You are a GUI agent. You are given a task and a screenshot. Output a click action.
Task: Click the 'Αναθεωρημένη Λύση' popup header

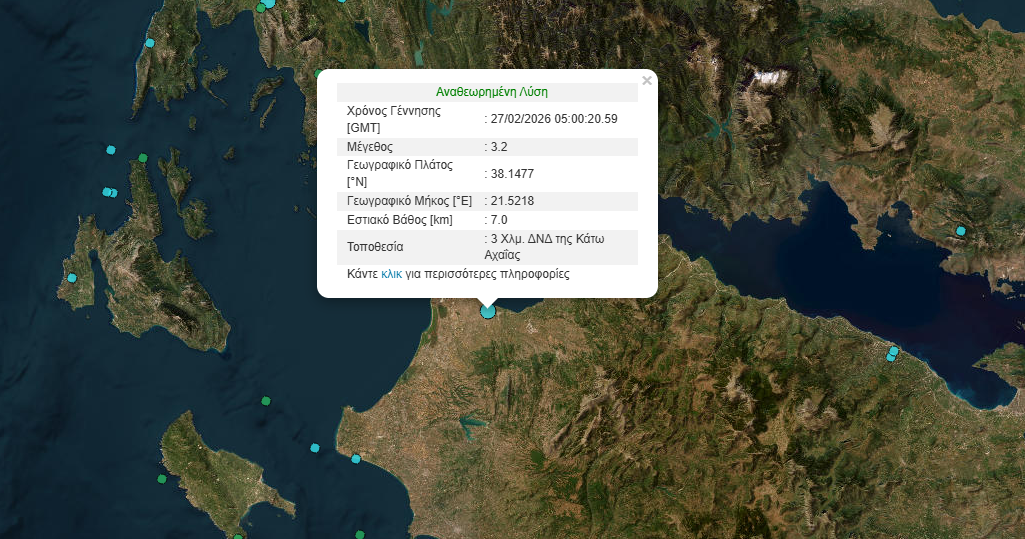coord(491,91)
